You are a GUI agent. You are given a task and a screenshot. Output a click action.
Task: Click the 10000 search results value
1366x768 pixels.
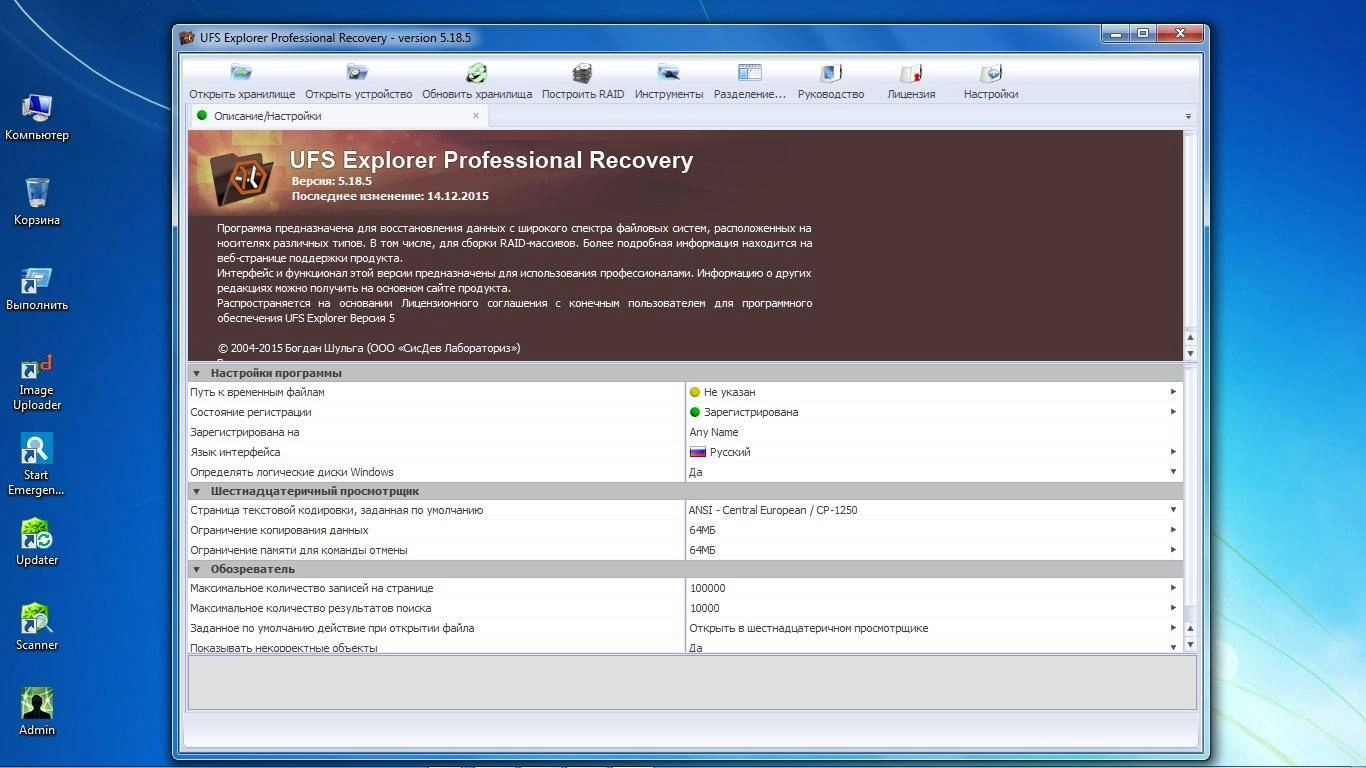pyautogui.click(x=705, y=608)
